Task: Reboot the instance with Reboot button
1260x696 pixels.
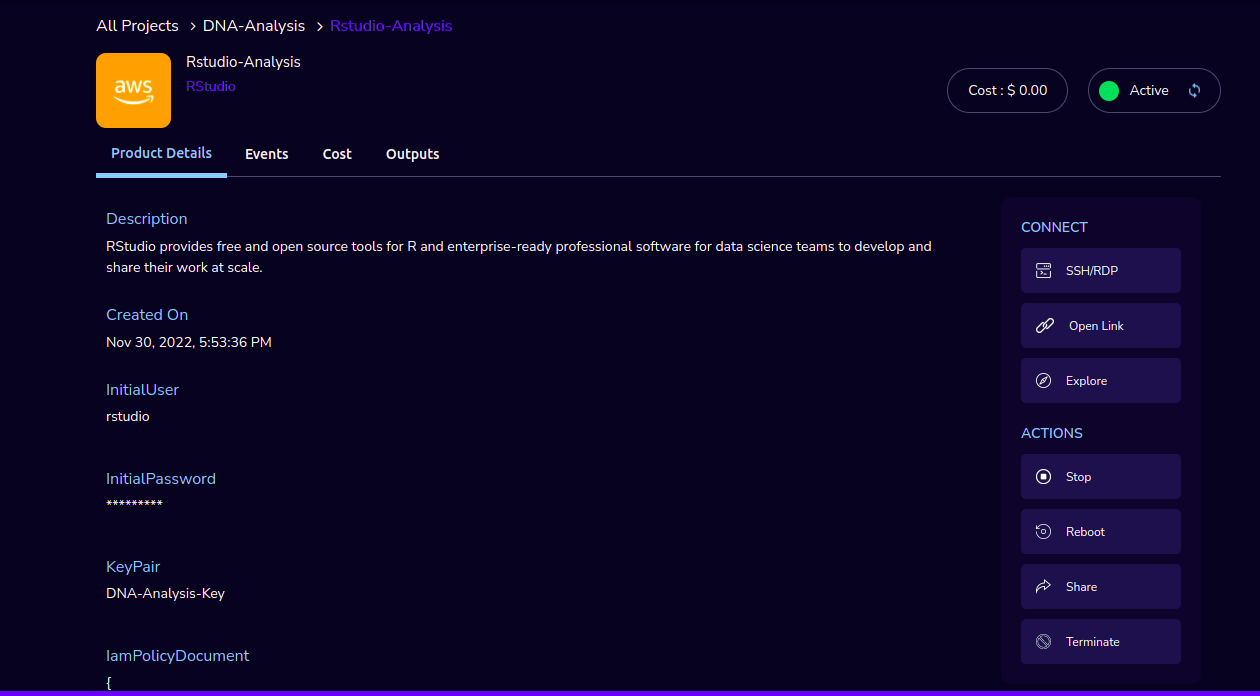Action: (x=1101, y=532)
